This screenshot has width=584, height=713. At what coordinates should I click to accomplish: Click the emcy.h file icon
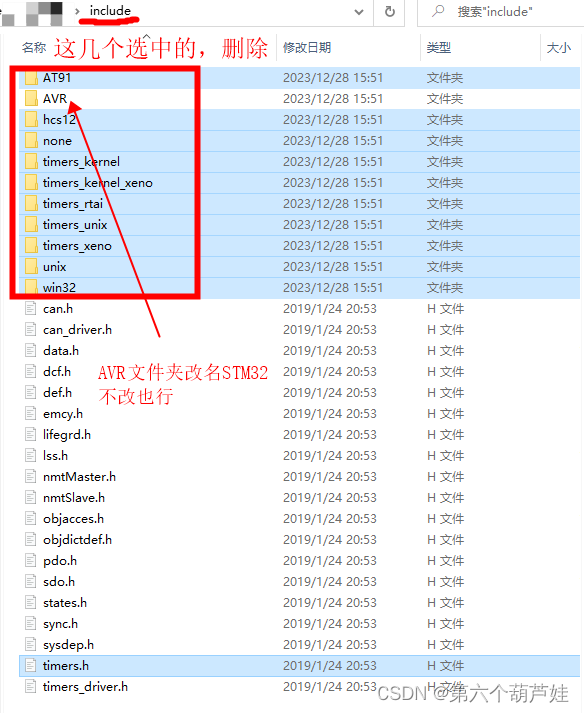tap(30, 413)
